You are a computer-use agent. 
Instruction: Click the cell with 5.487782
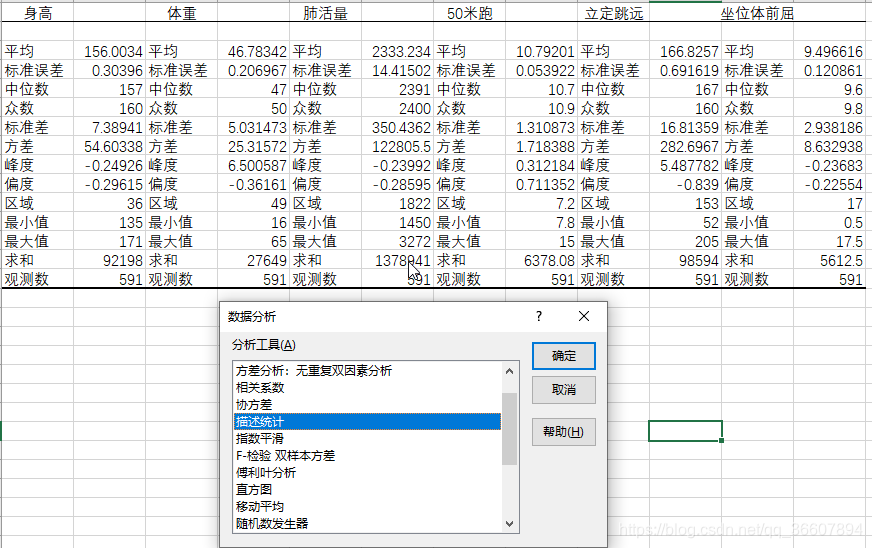point(686,165)
